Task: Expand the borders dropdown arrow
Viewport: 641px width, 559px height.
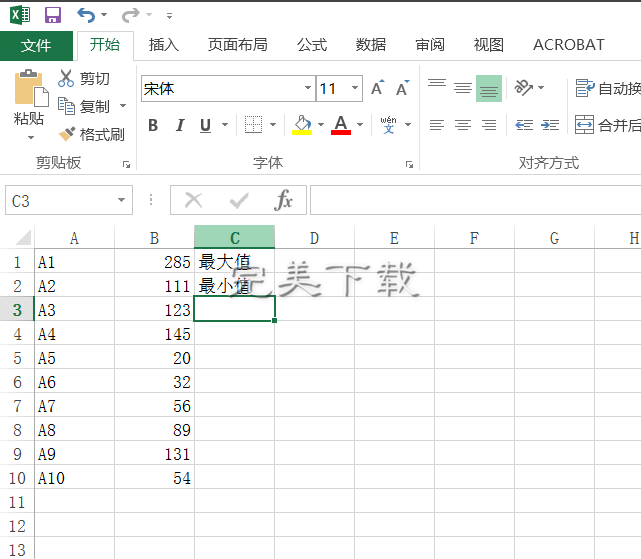Action: coord(273,124)
